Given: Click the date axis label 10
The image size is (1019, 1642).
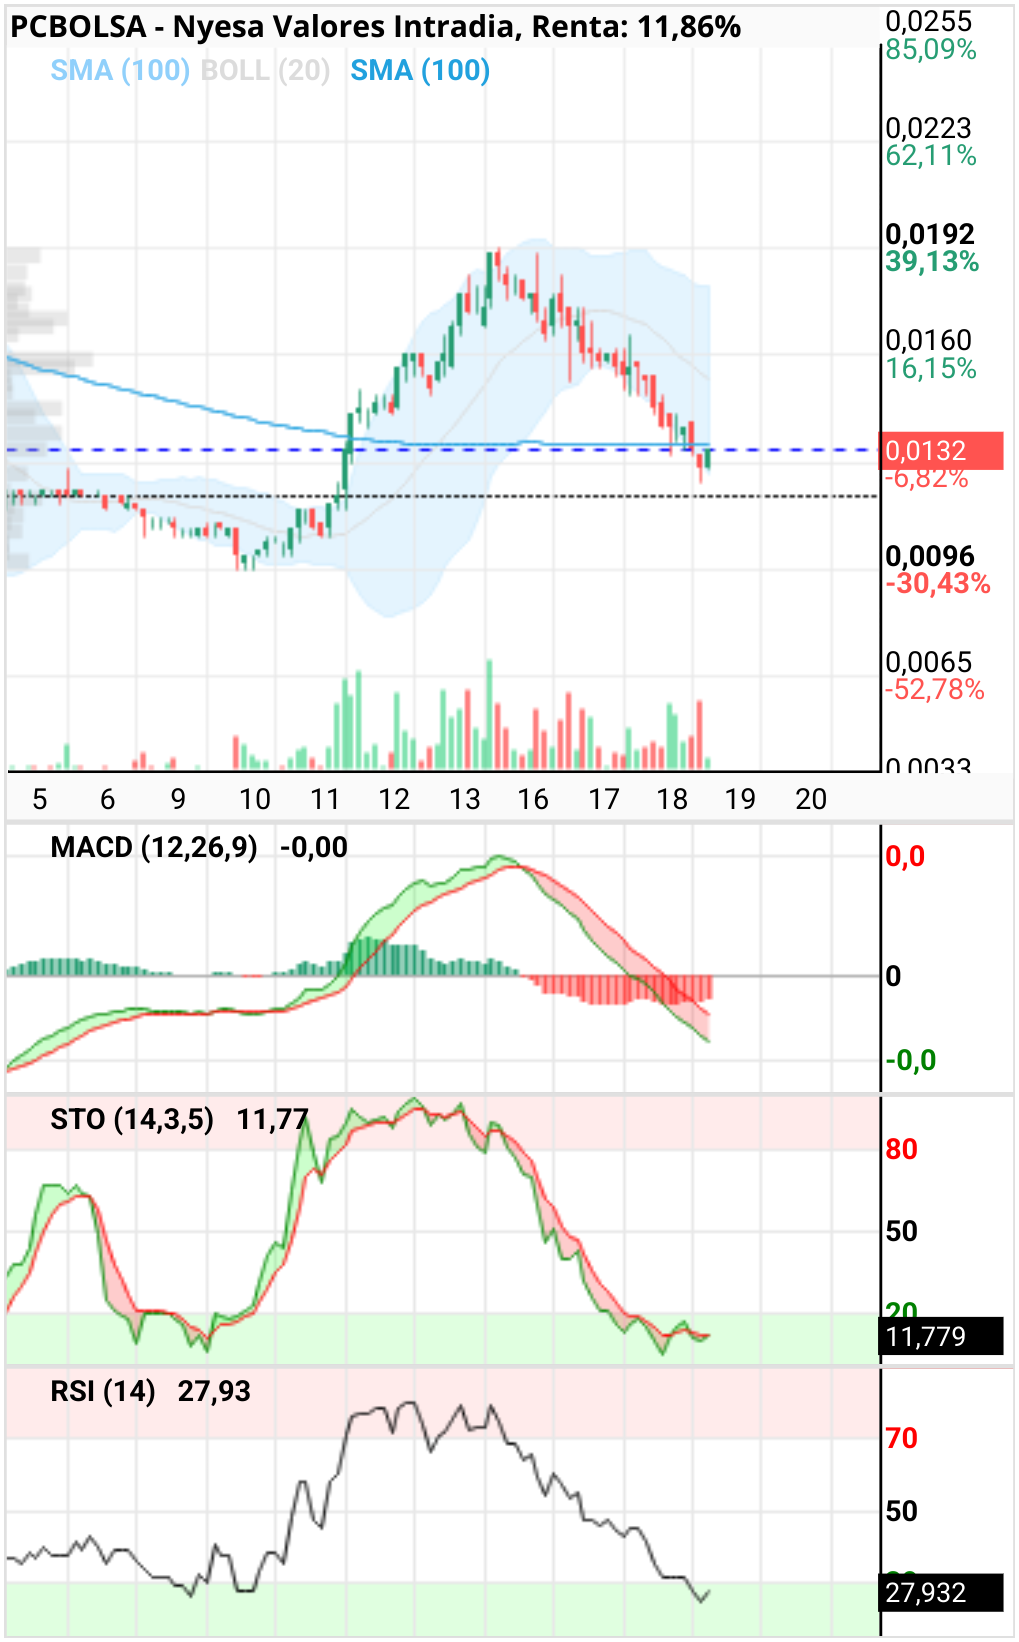Looking at the screenshot, I should click(254, 799).
